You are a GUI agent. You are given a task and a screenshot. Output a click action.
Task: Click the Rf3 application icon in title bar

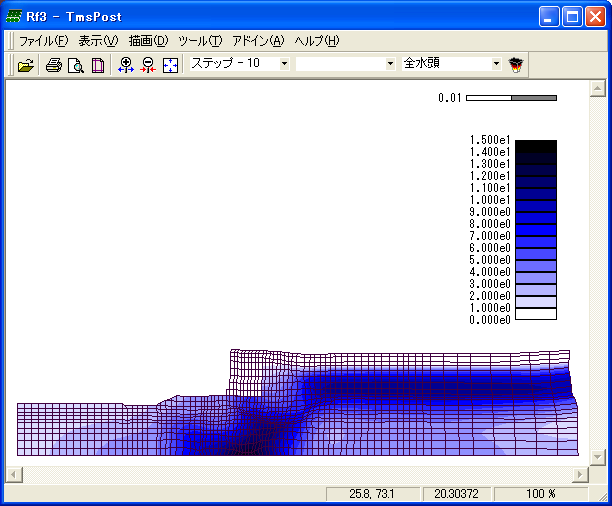click(x=13, y=16)
